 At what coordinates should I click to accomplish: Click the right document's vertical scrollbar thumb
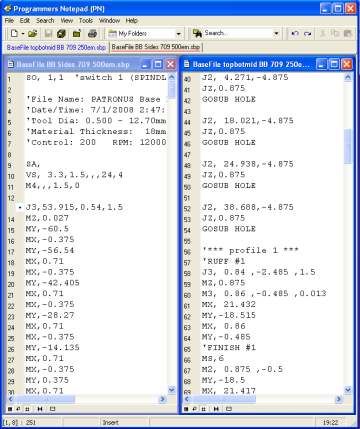coord(347,146)
